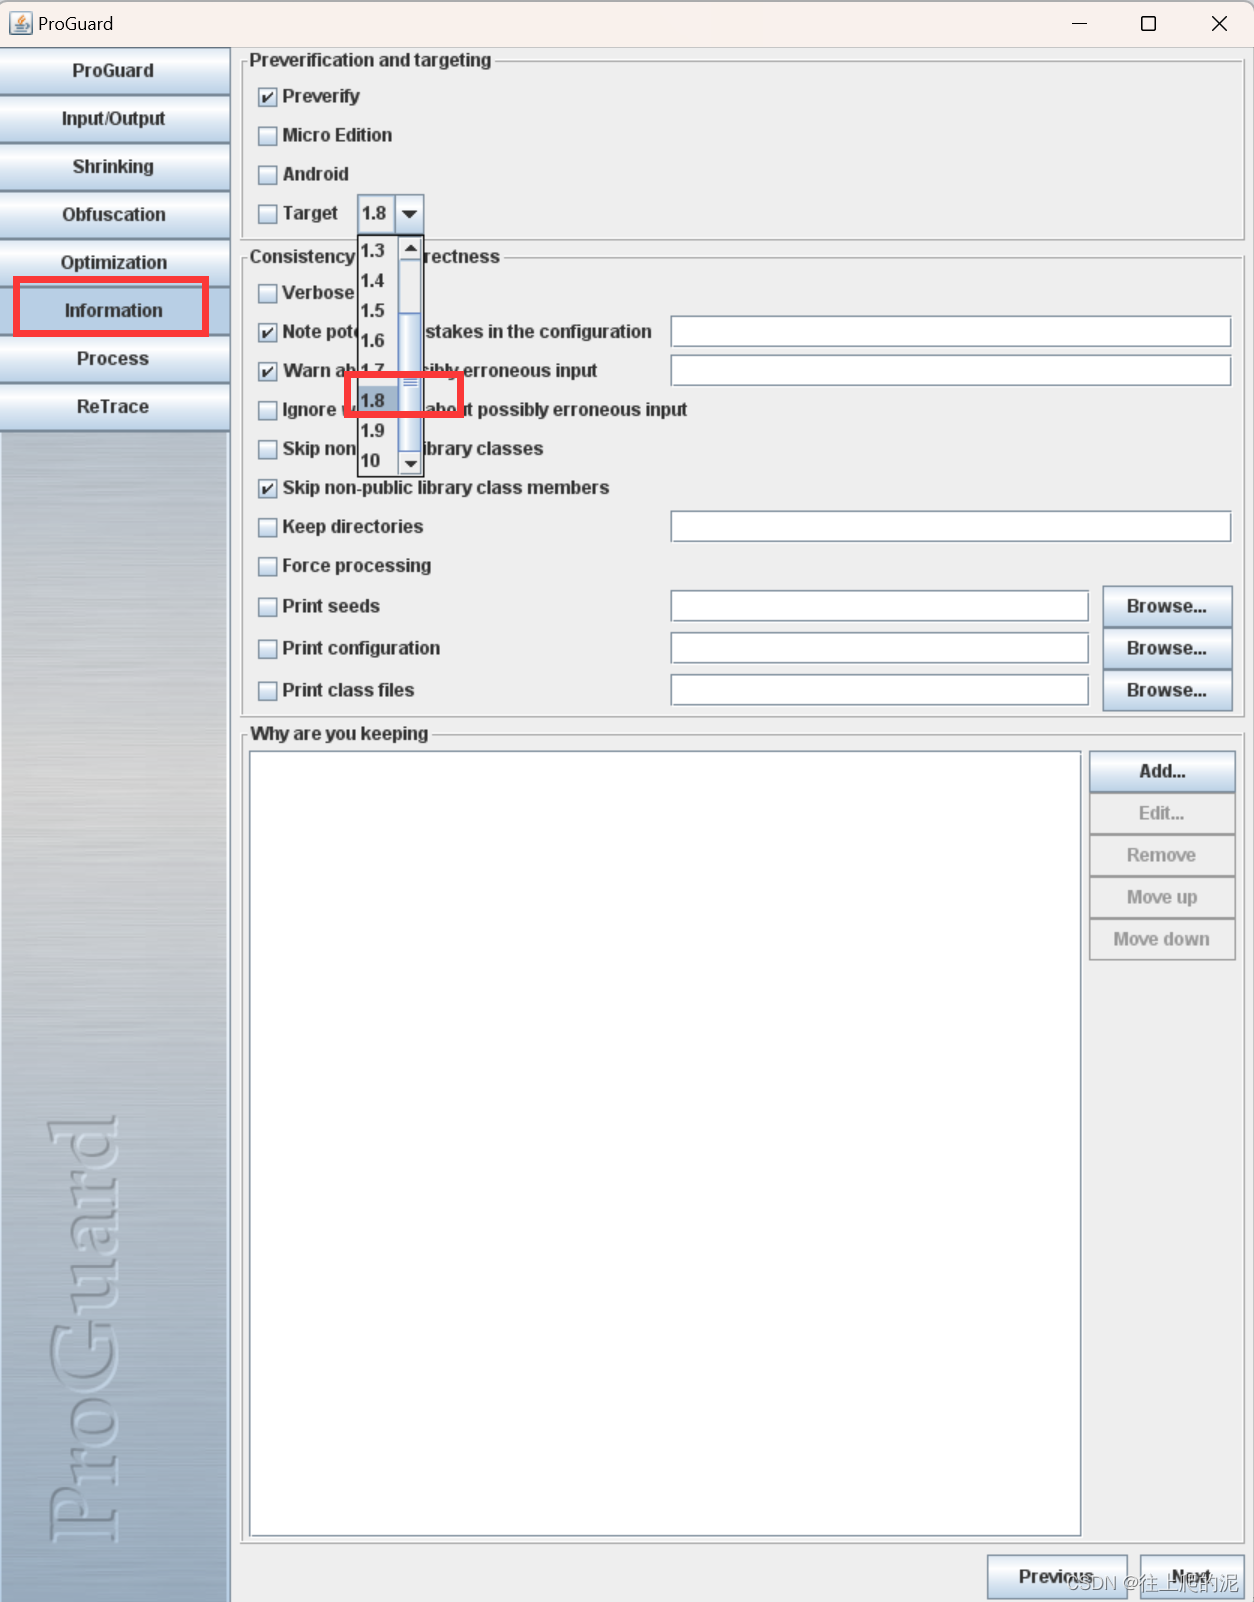
Task: Enable Ignore warnings about possibly erroneous input
Action: click(x=267, y=410)
